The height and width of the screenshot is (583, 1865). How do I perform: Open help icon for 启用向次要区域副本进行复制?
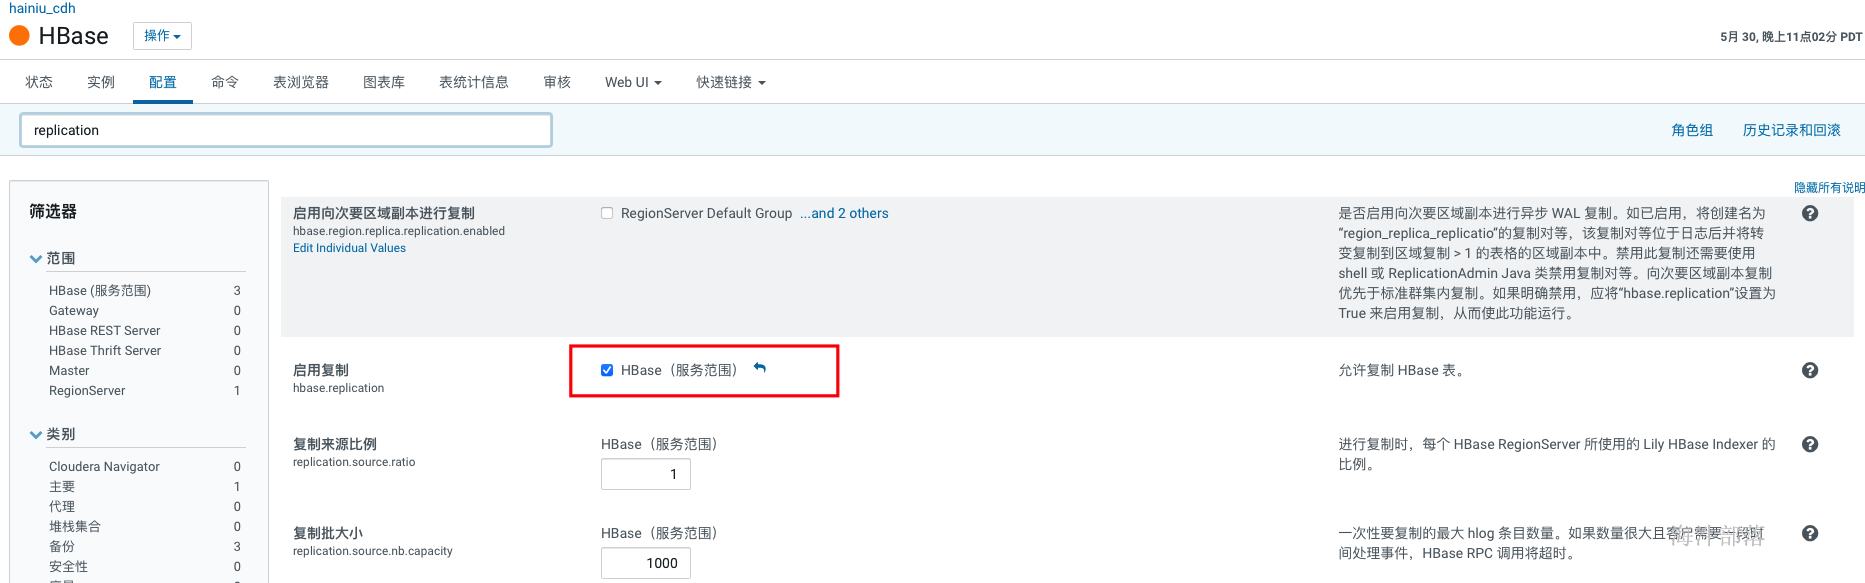tap(1809, 213)
